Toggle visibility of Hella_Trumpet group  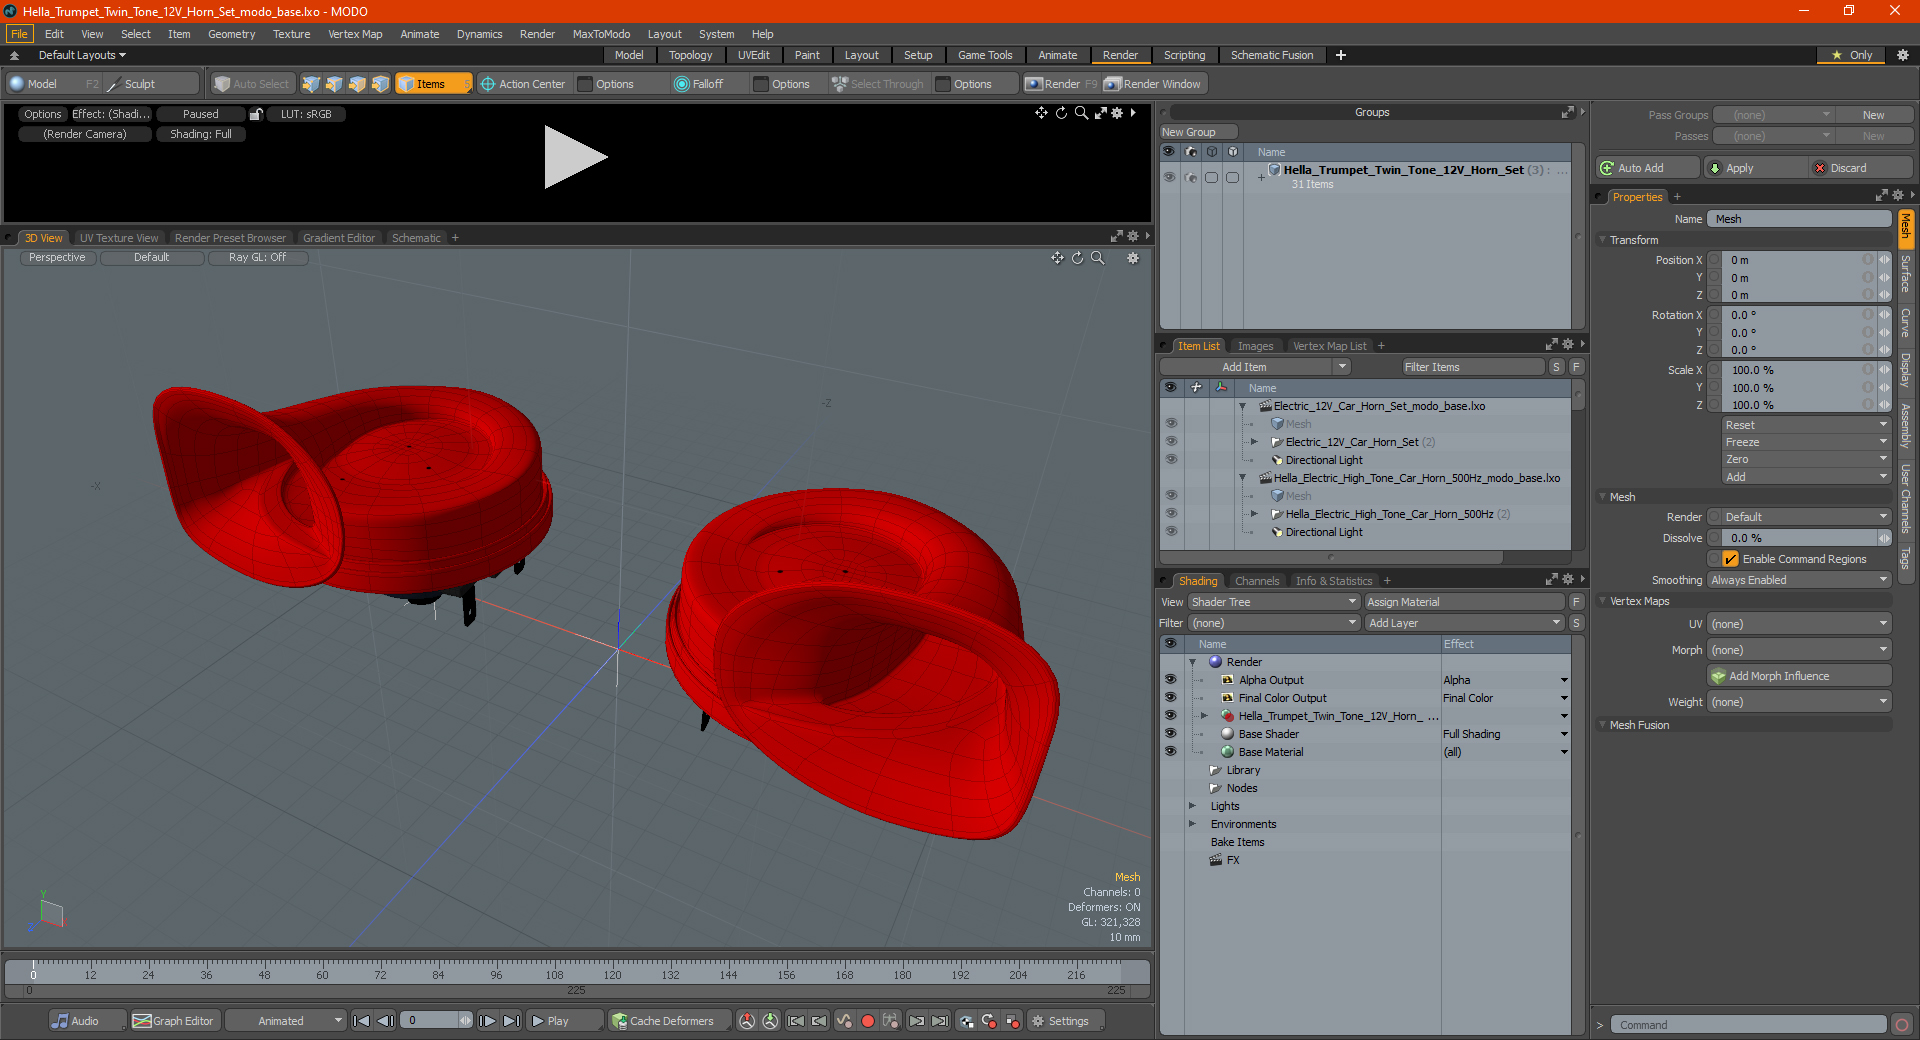click(x=1168, y=177)
